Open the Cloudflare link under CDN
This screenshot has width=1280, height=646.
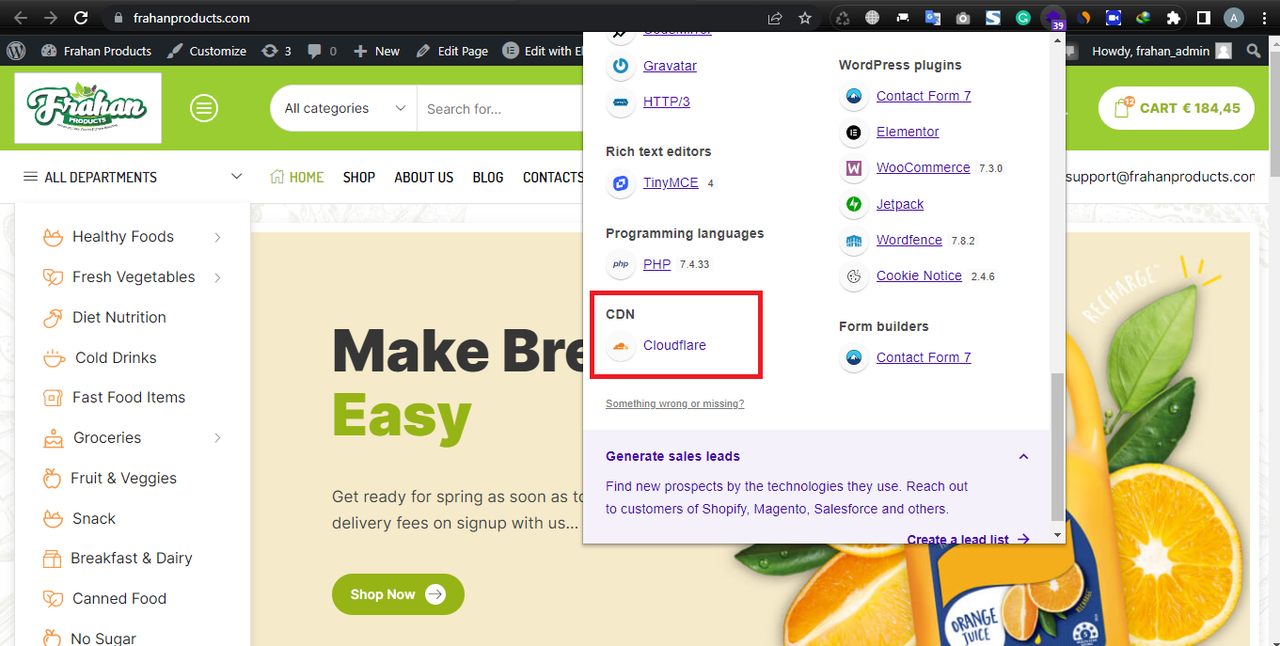(674, 345)
